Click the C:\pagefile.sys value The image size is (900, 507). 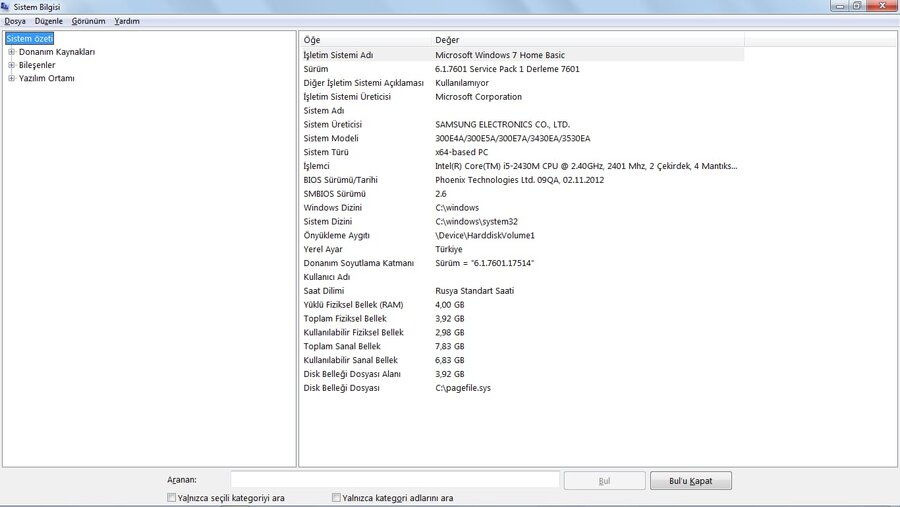463,388
